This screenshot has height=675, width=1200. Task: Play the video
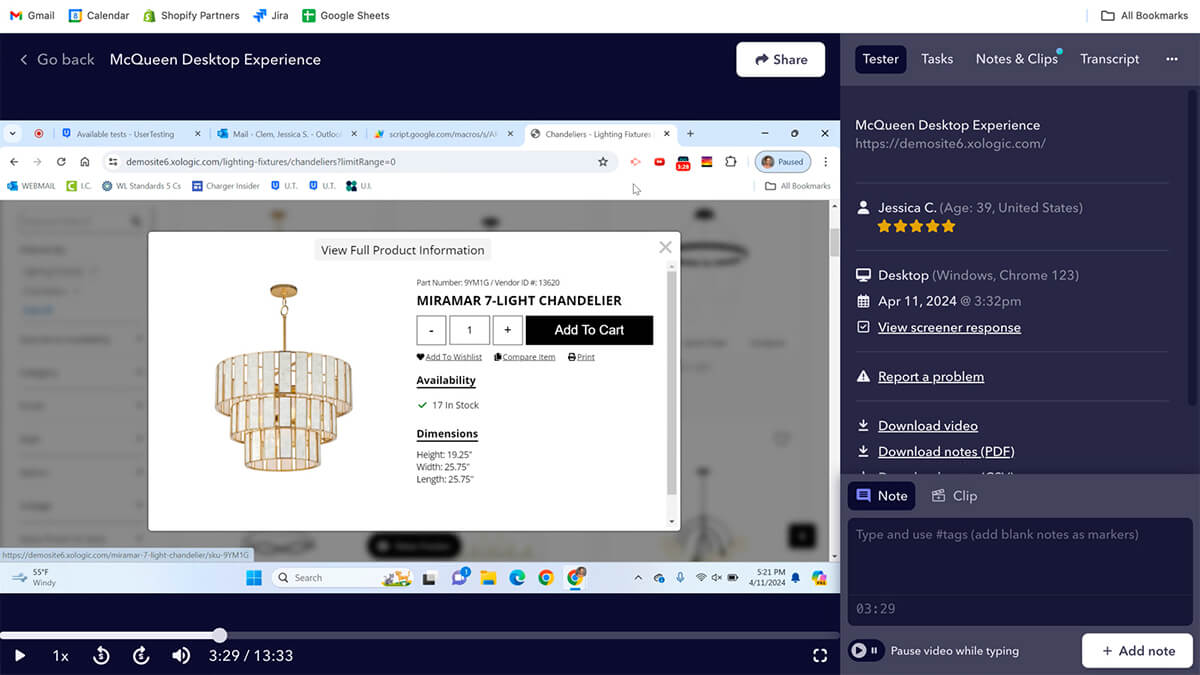20,656
